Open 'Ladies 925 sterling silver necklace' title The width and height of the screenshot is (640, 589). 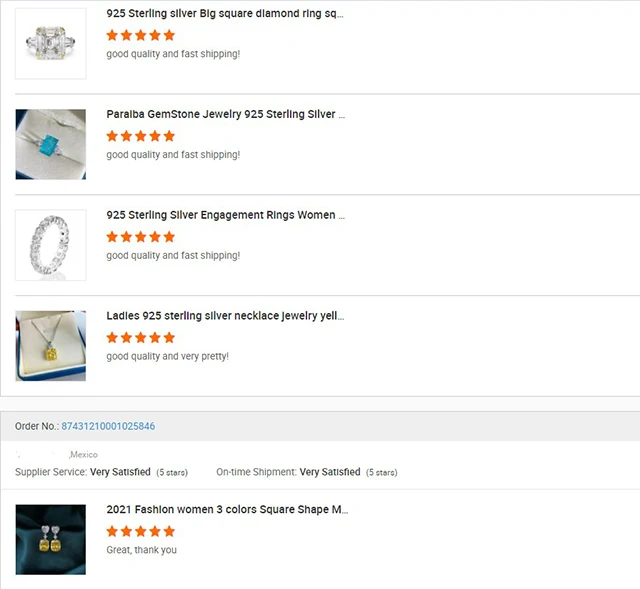point(225,316)
